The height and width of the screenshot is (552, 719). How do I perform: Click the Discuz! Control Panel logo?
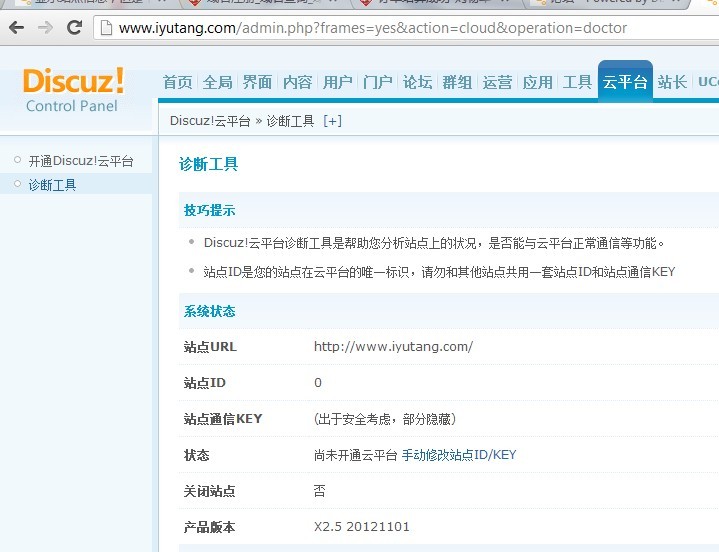[73, 90]
